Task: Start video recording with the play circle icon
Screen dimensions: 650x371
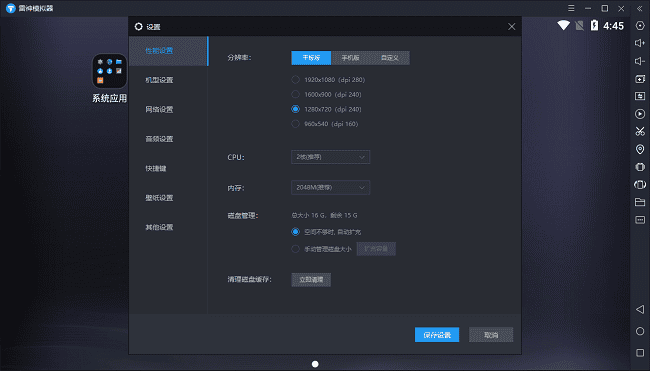Action: click(x=640, y=114)
